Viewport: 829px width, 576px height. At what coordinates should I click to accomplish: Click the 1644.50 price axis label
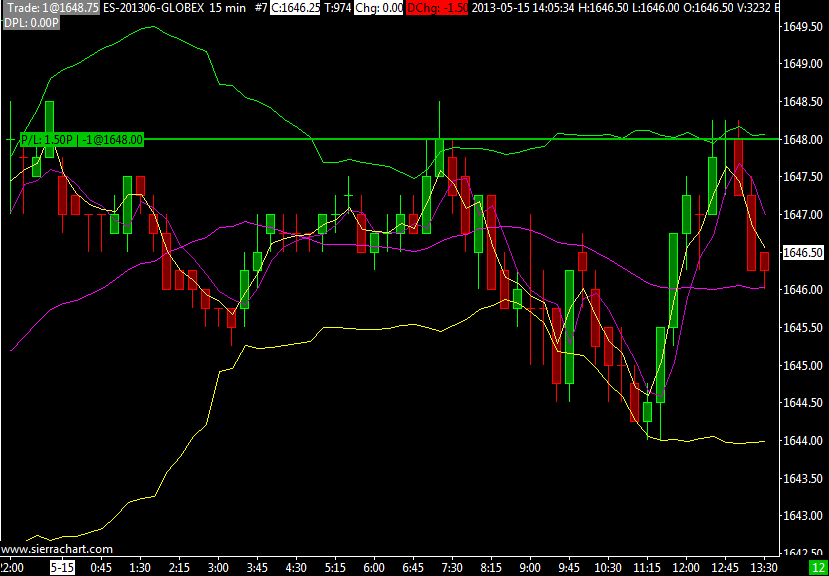coord(804,403)
